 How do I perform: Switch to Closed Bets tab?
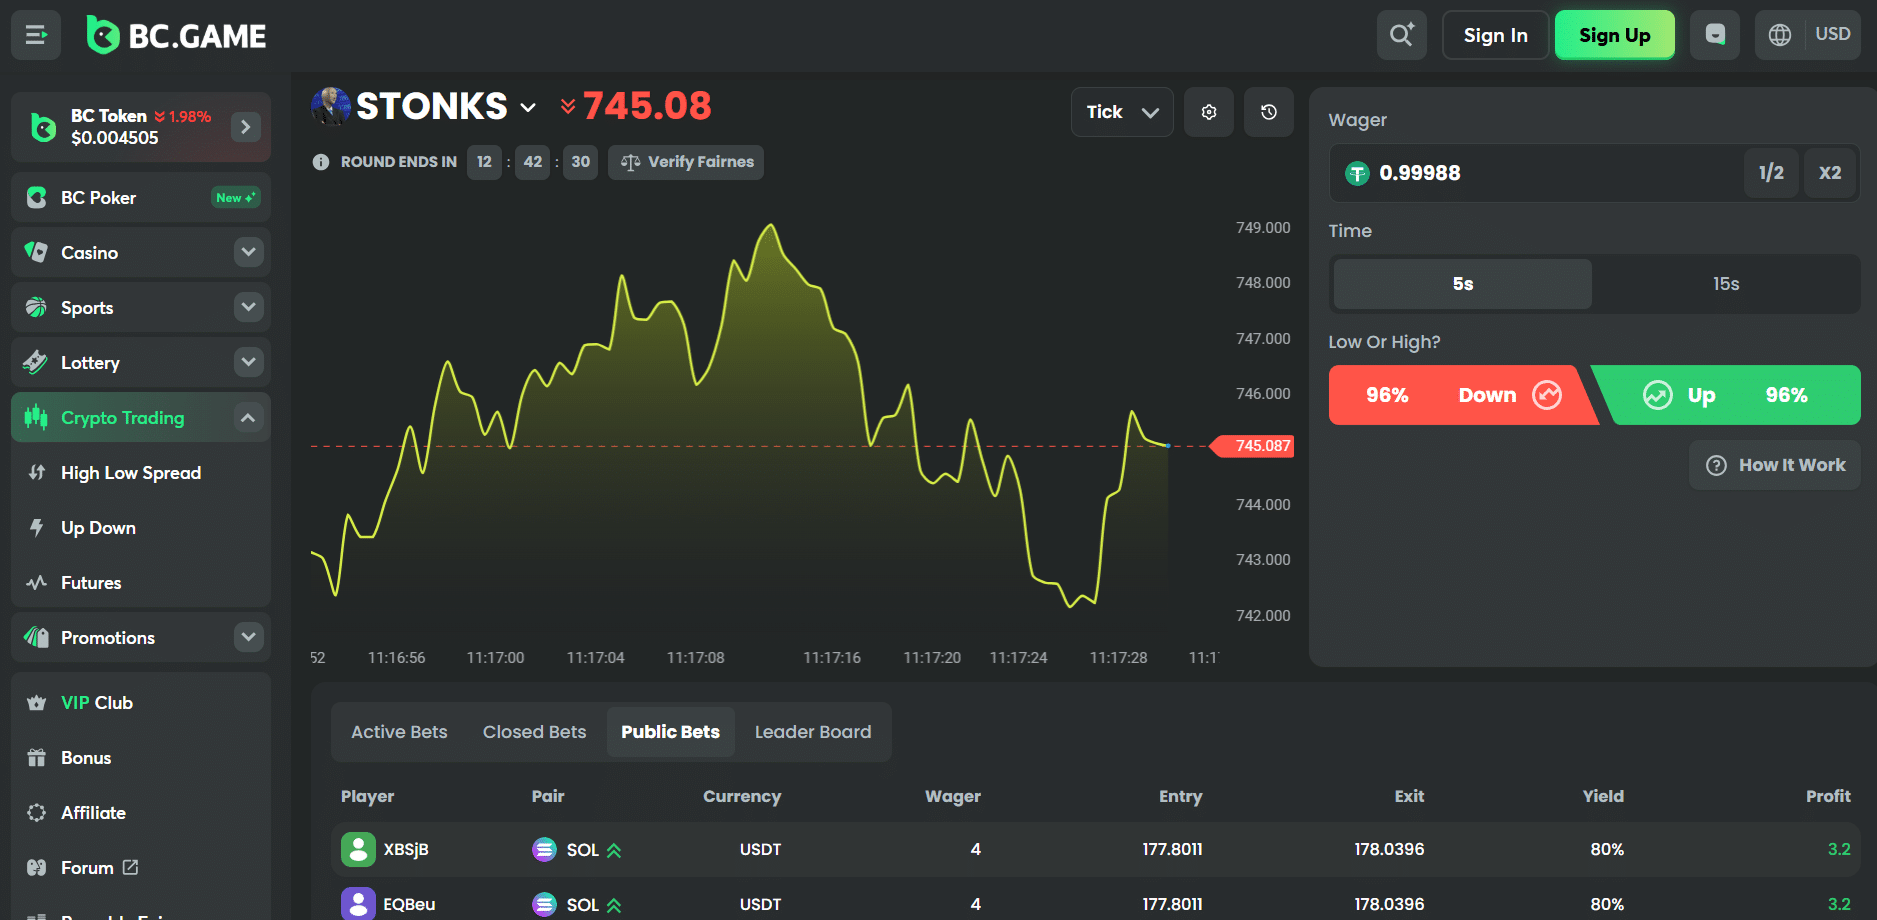(x=535, y=732)
